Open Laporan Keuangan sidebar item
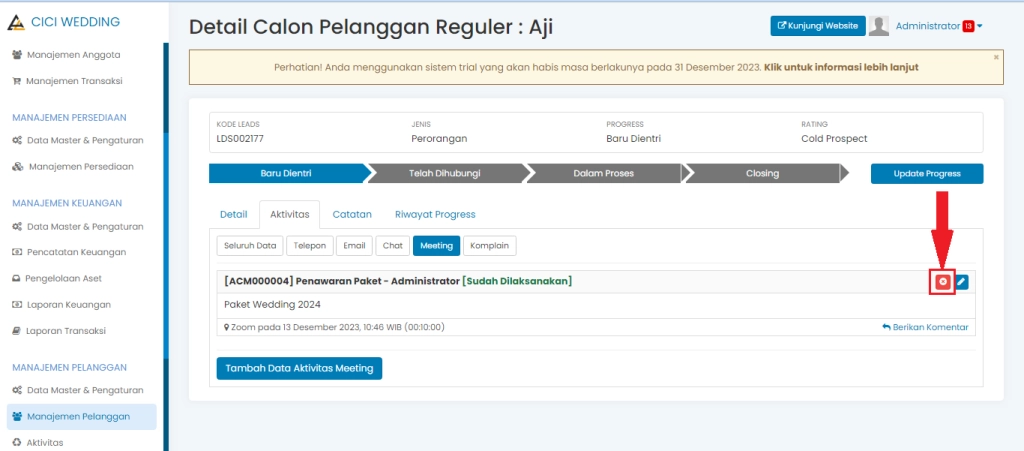This screenshot has width=1024, height=451. pos(68,304)
